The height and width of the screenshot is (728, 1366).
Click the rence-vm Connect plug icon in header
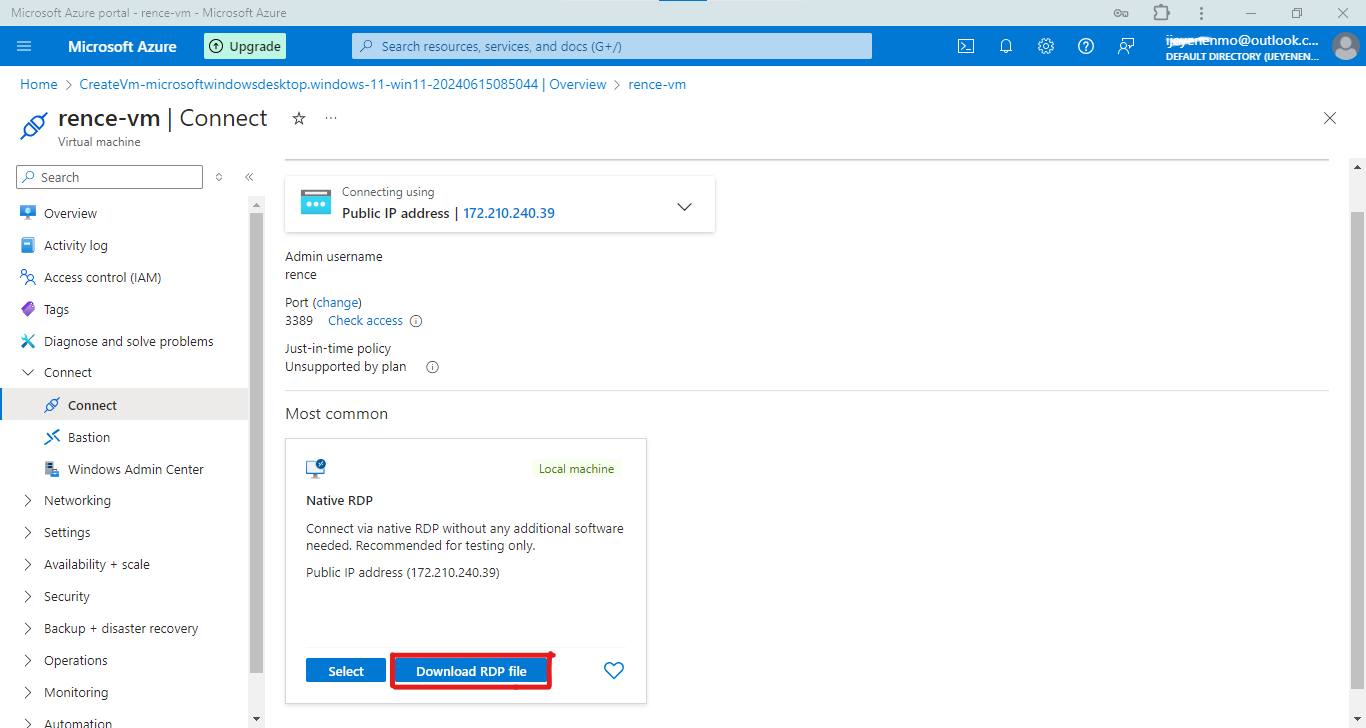(x=34, y=127)
